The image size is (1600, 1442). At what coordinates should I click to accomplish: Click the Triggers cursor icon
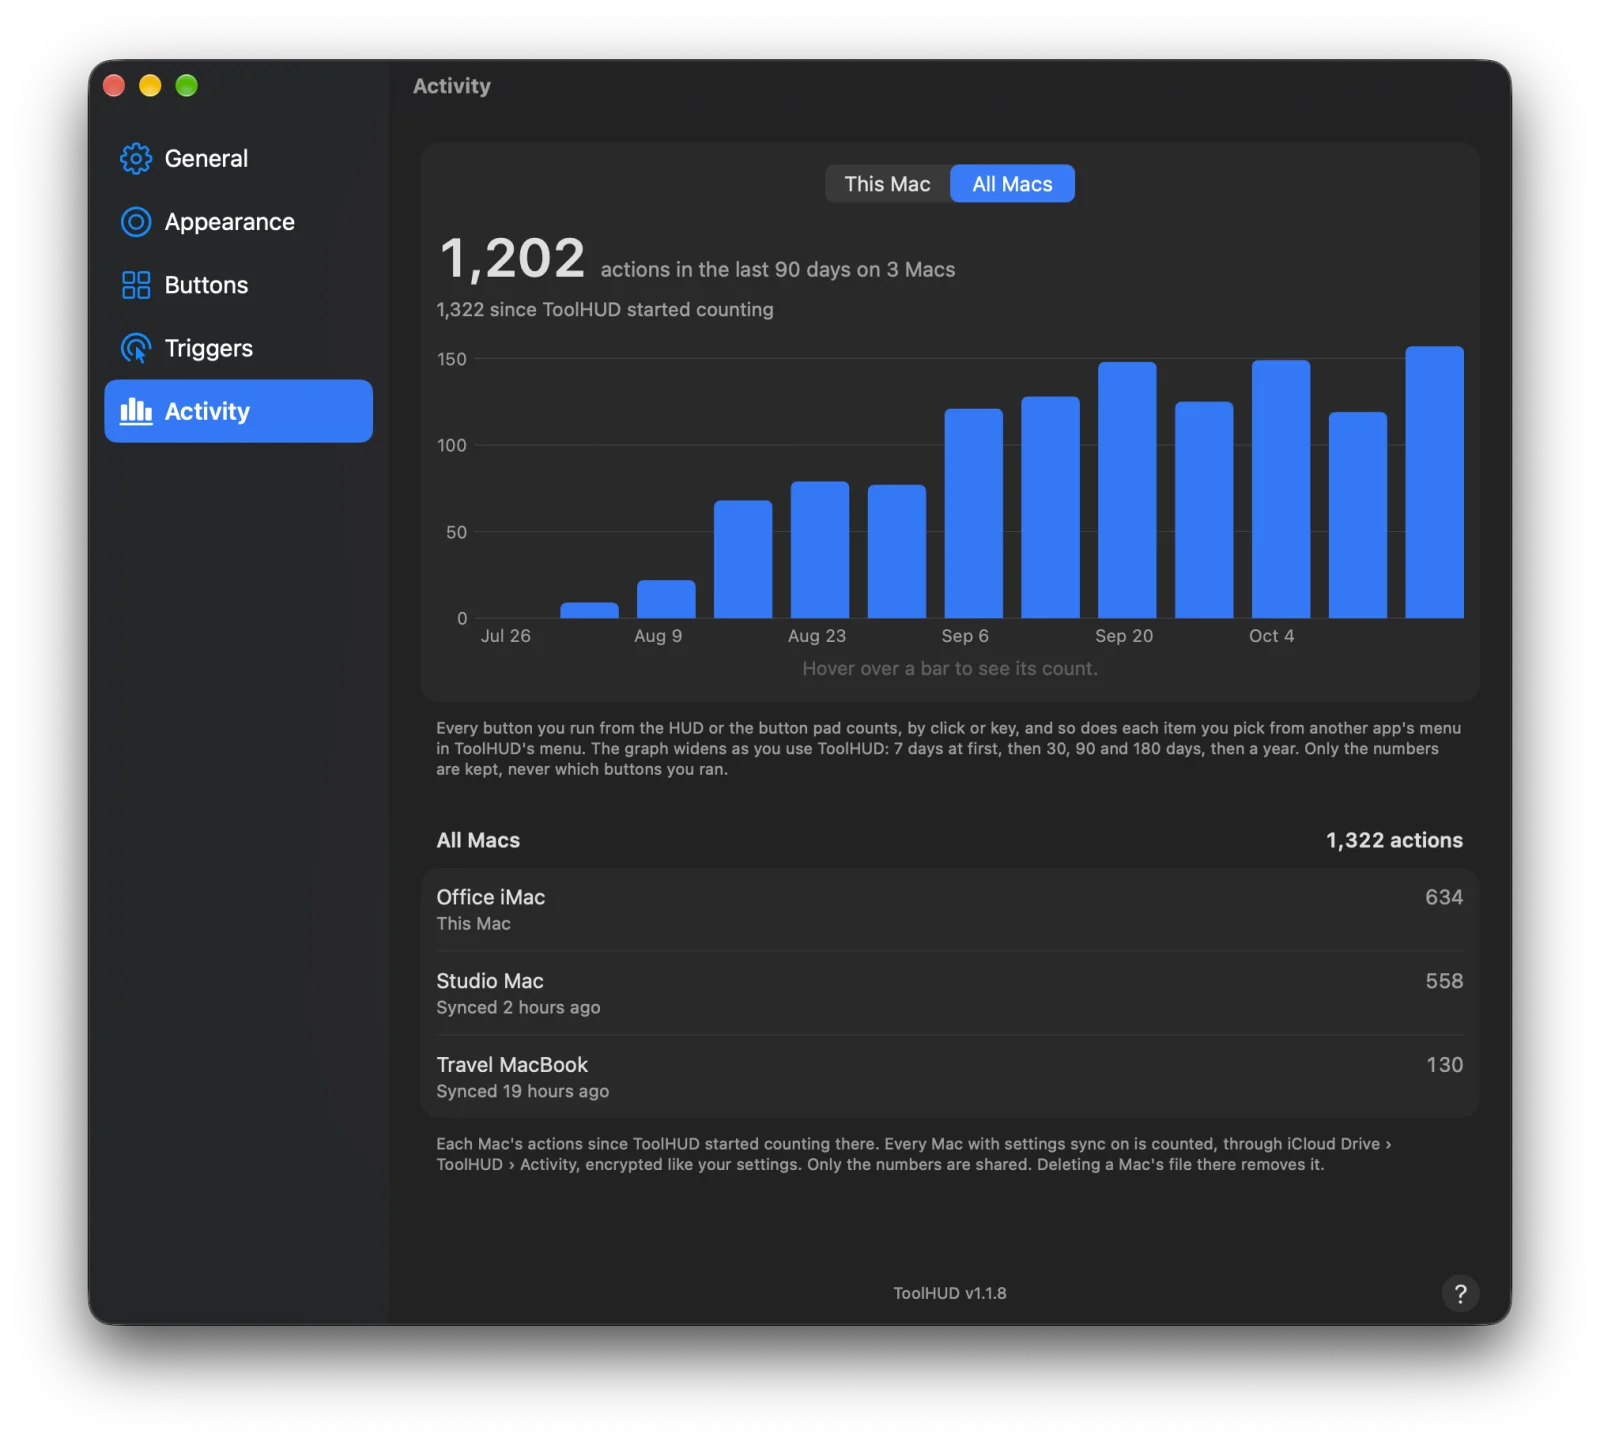point(136,348)
